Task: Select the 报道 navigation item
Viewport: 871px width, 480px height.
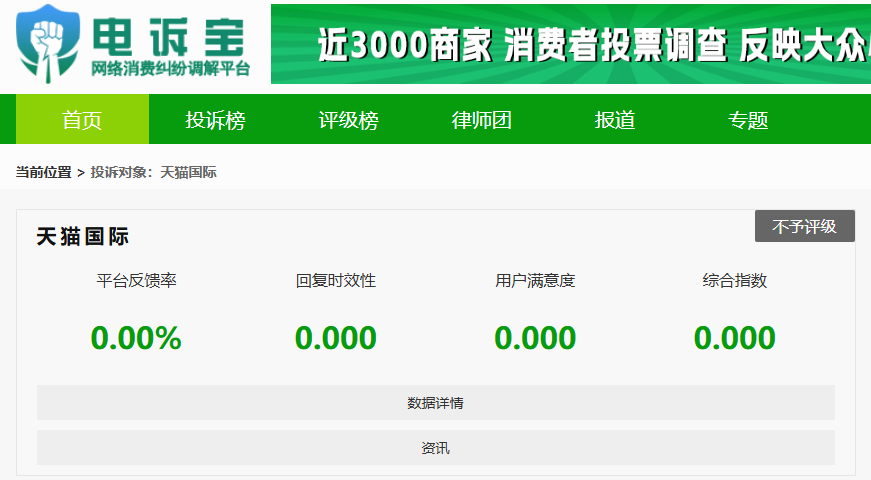Action: (615, 119)
